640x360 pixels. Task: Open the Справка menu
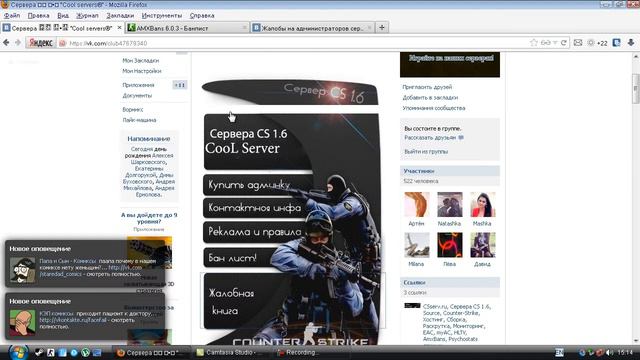(x=202, y=16)
